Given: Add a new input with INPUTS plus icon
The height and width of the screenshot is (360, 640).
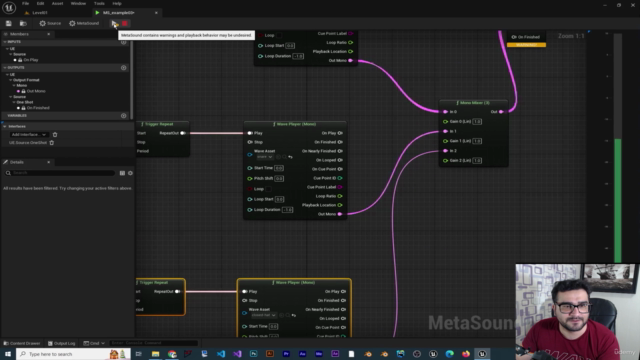Looking at the screenshot, I should (x=124, y=42).
